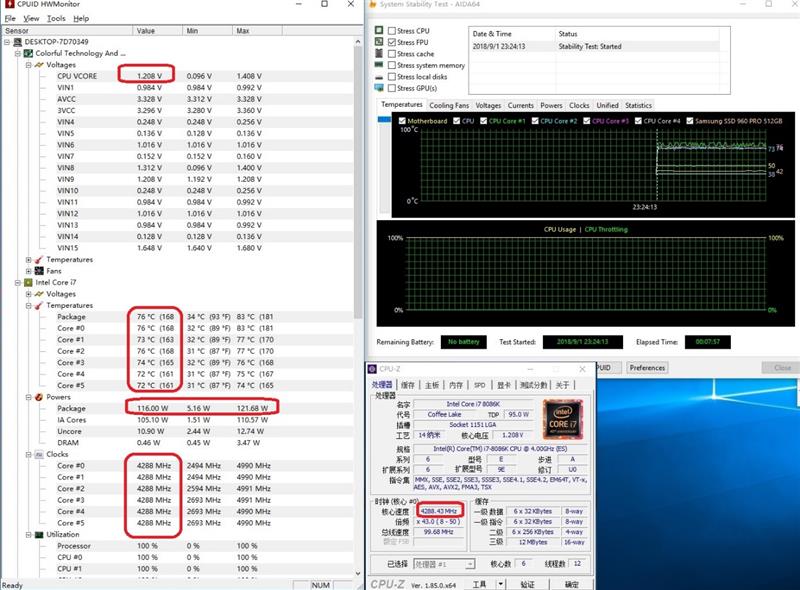Switch to Cooling Fans tab in AIDA64
The height and width of the screenshot is (590, 800).
click(449, 105)
